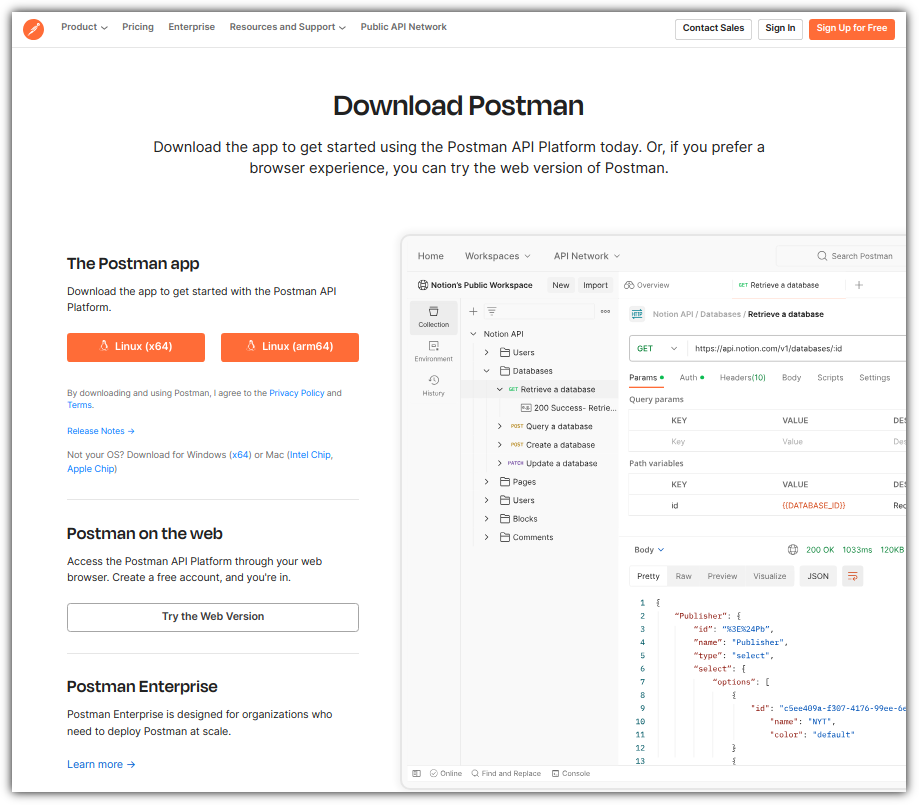Image resolution: width=919 pixels, height=805 pixels.
Task: Switch to the Scripts tab
Action: 830,378
